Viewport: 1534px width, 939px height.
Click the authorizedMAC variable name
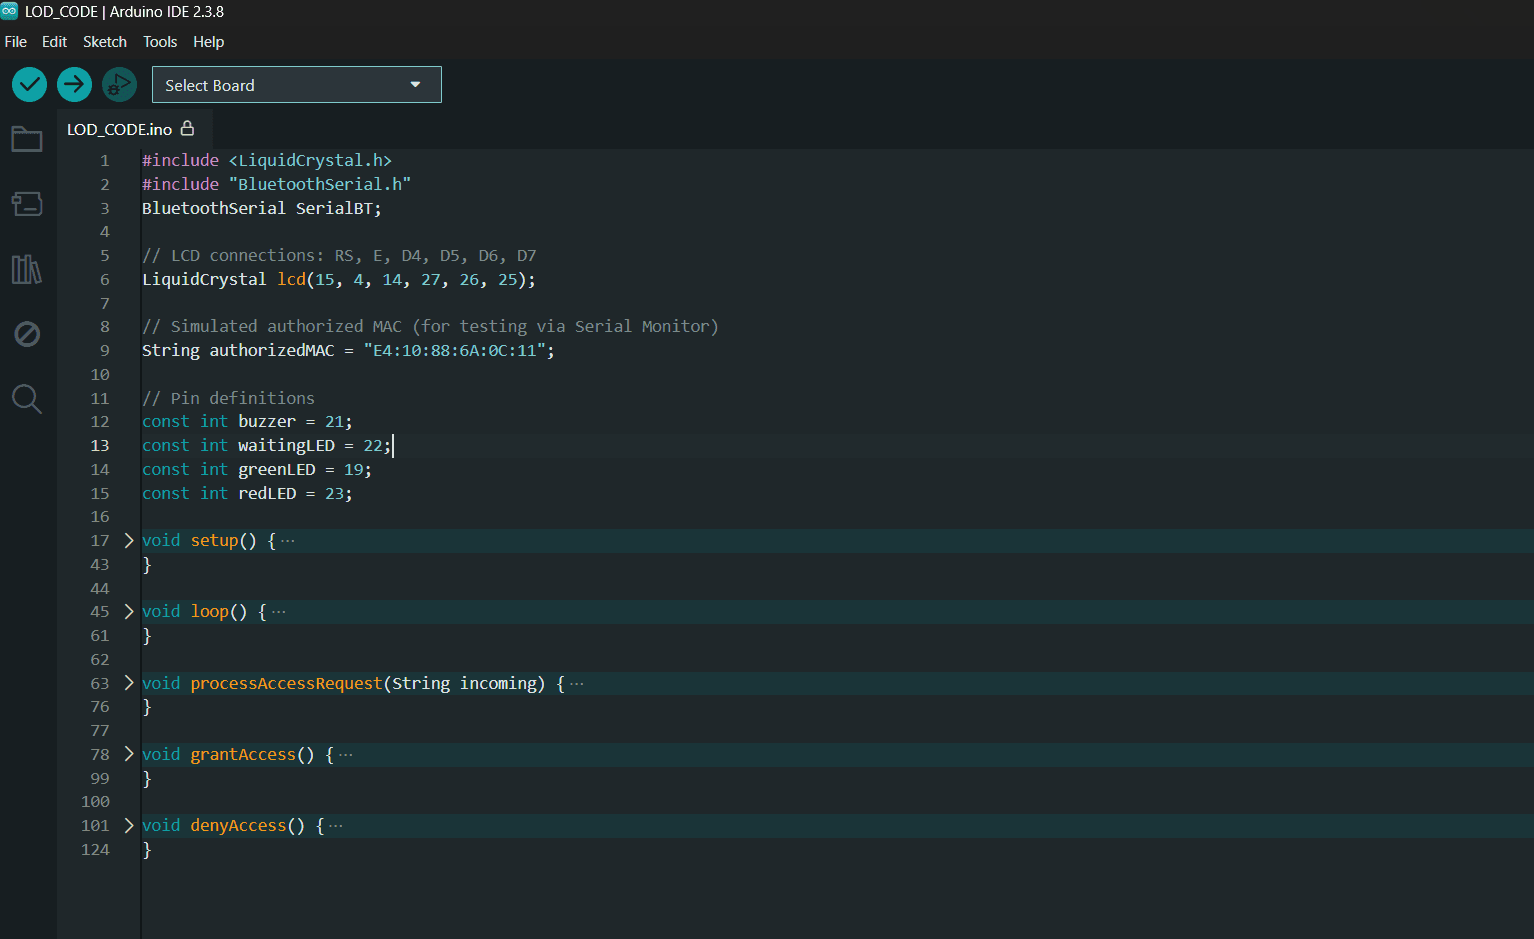[272, 350]
